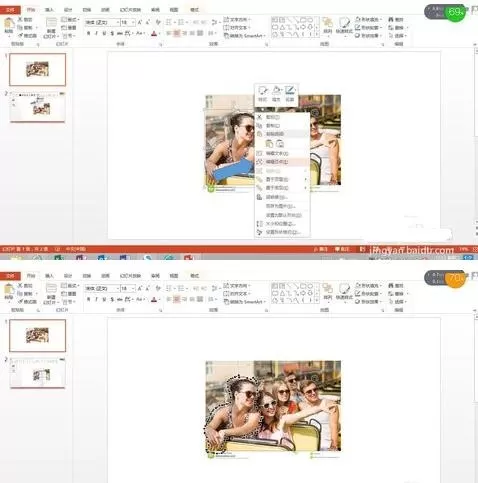Viewport: 478px width, 483px height.
Task: Open Quick Styles in upper window ribbon
Action: (344, 26)
